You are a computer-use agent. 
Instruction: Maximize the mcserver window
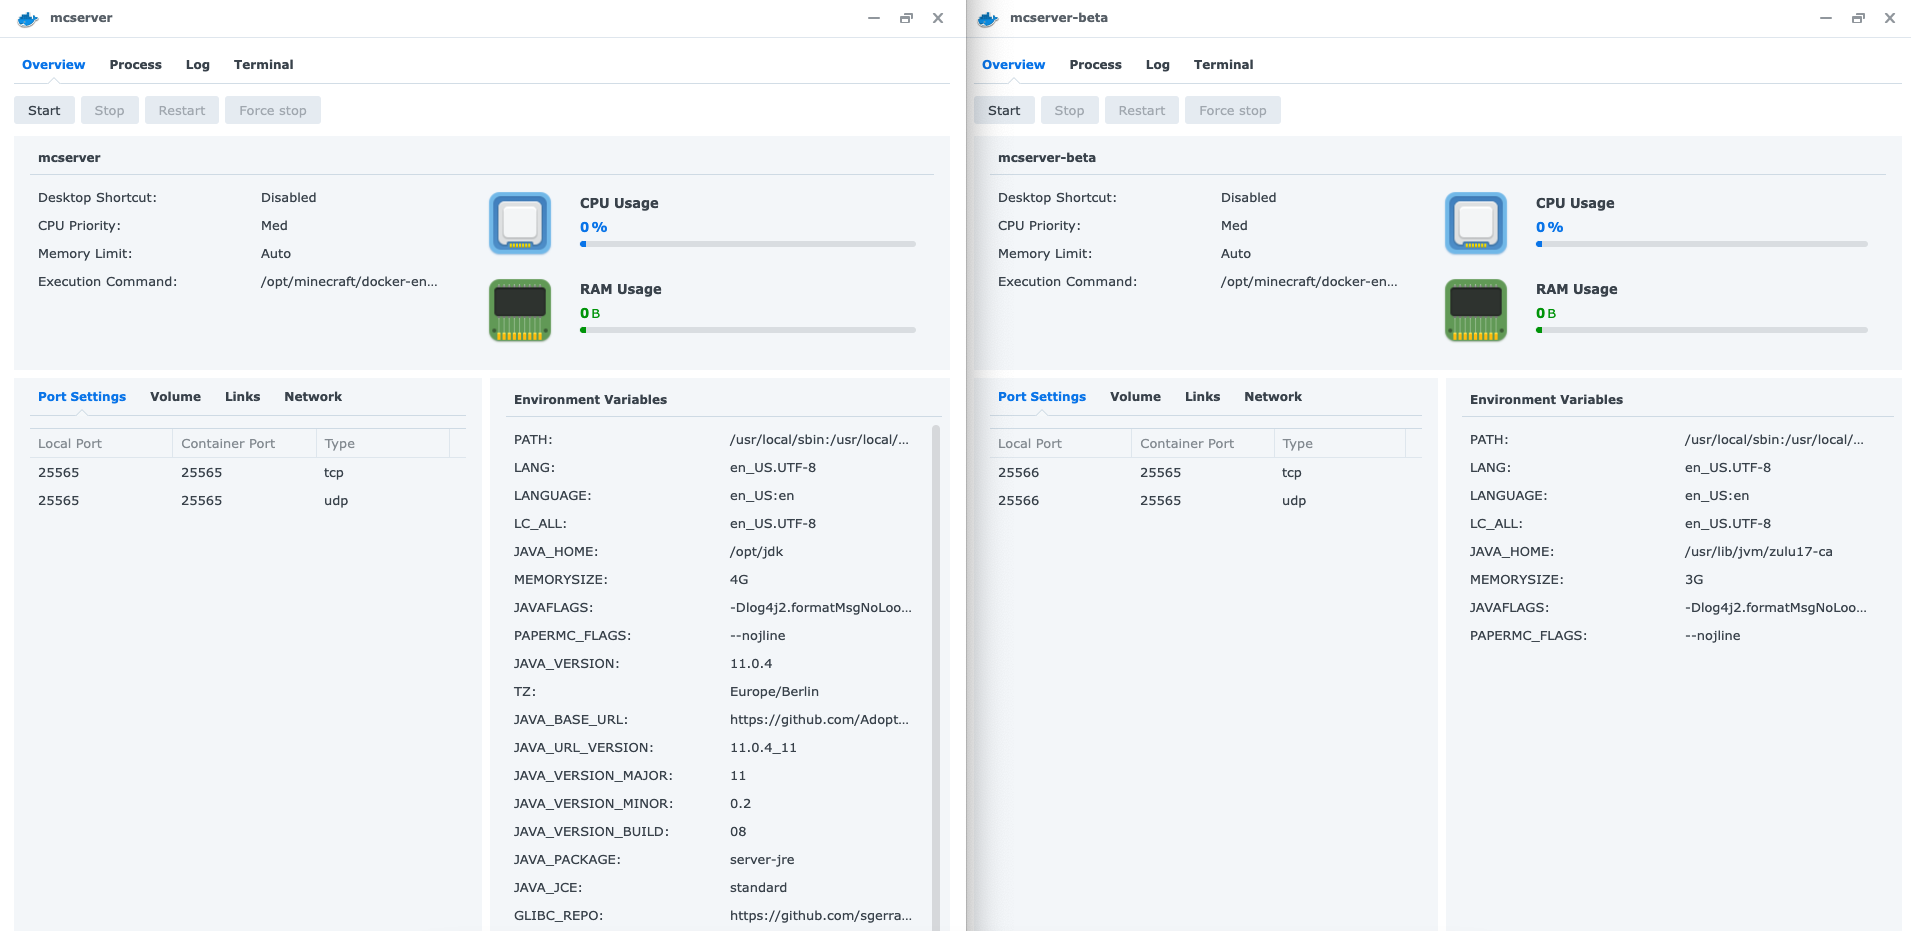point(906,18)
